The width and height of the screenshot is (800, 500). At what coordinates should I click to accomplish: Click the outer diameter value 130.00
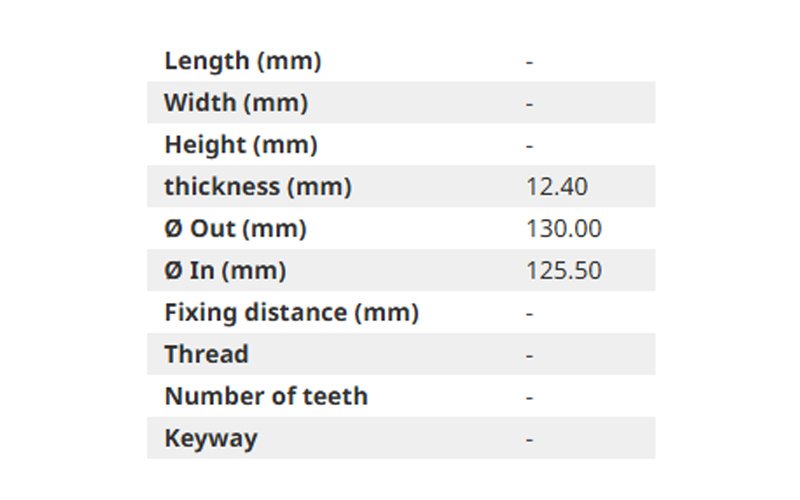point(564,229)
